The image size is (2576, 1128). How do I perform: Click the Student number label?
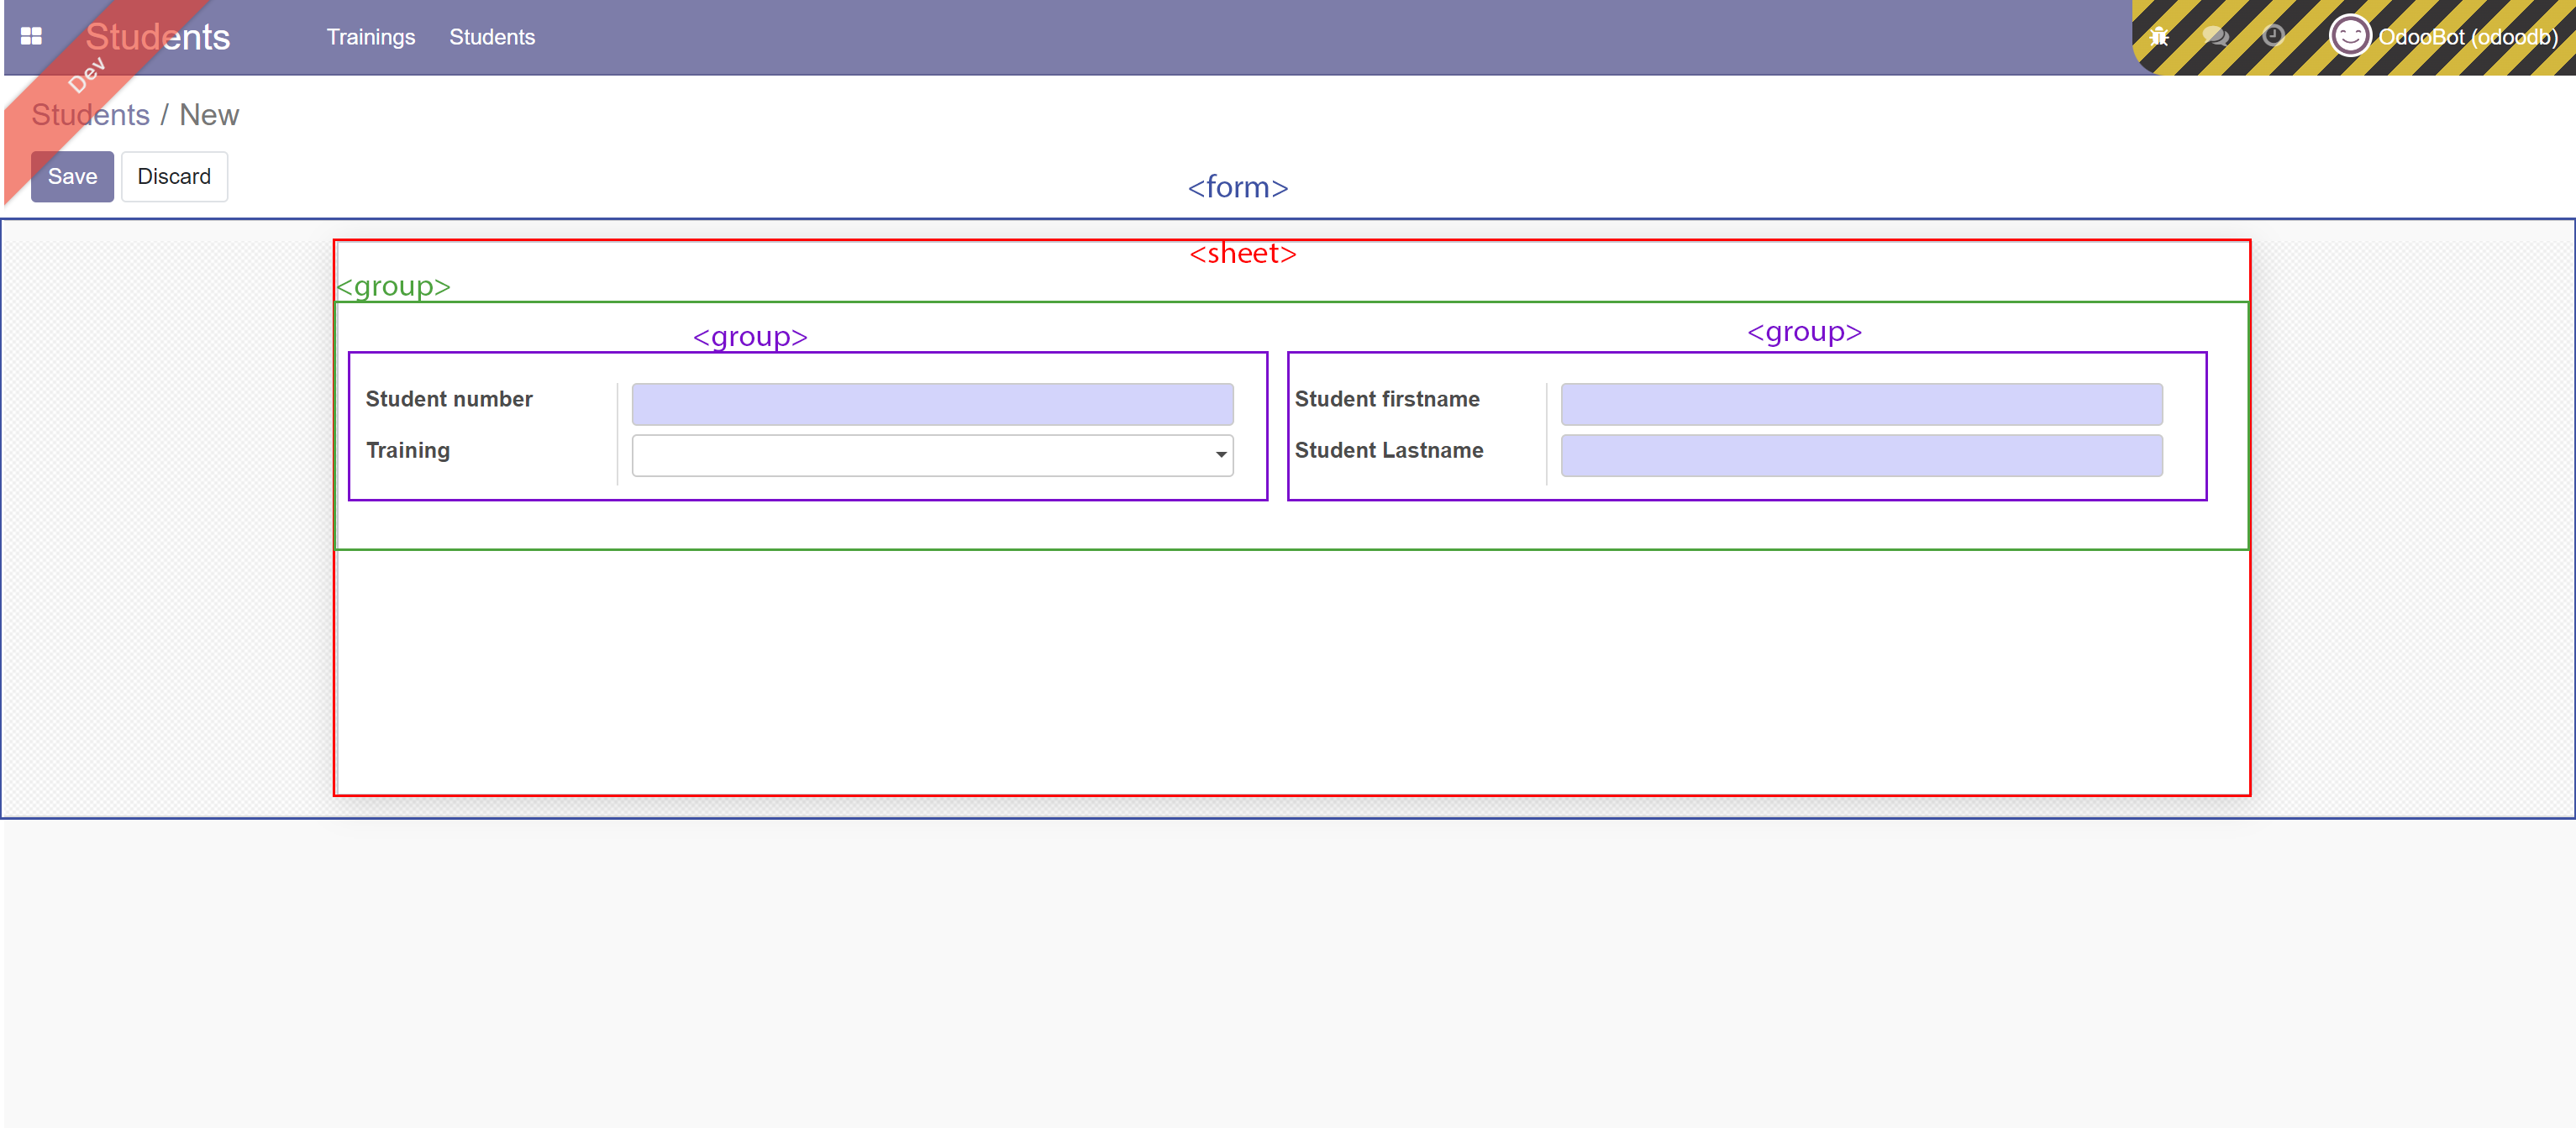[x=449, y=400]
